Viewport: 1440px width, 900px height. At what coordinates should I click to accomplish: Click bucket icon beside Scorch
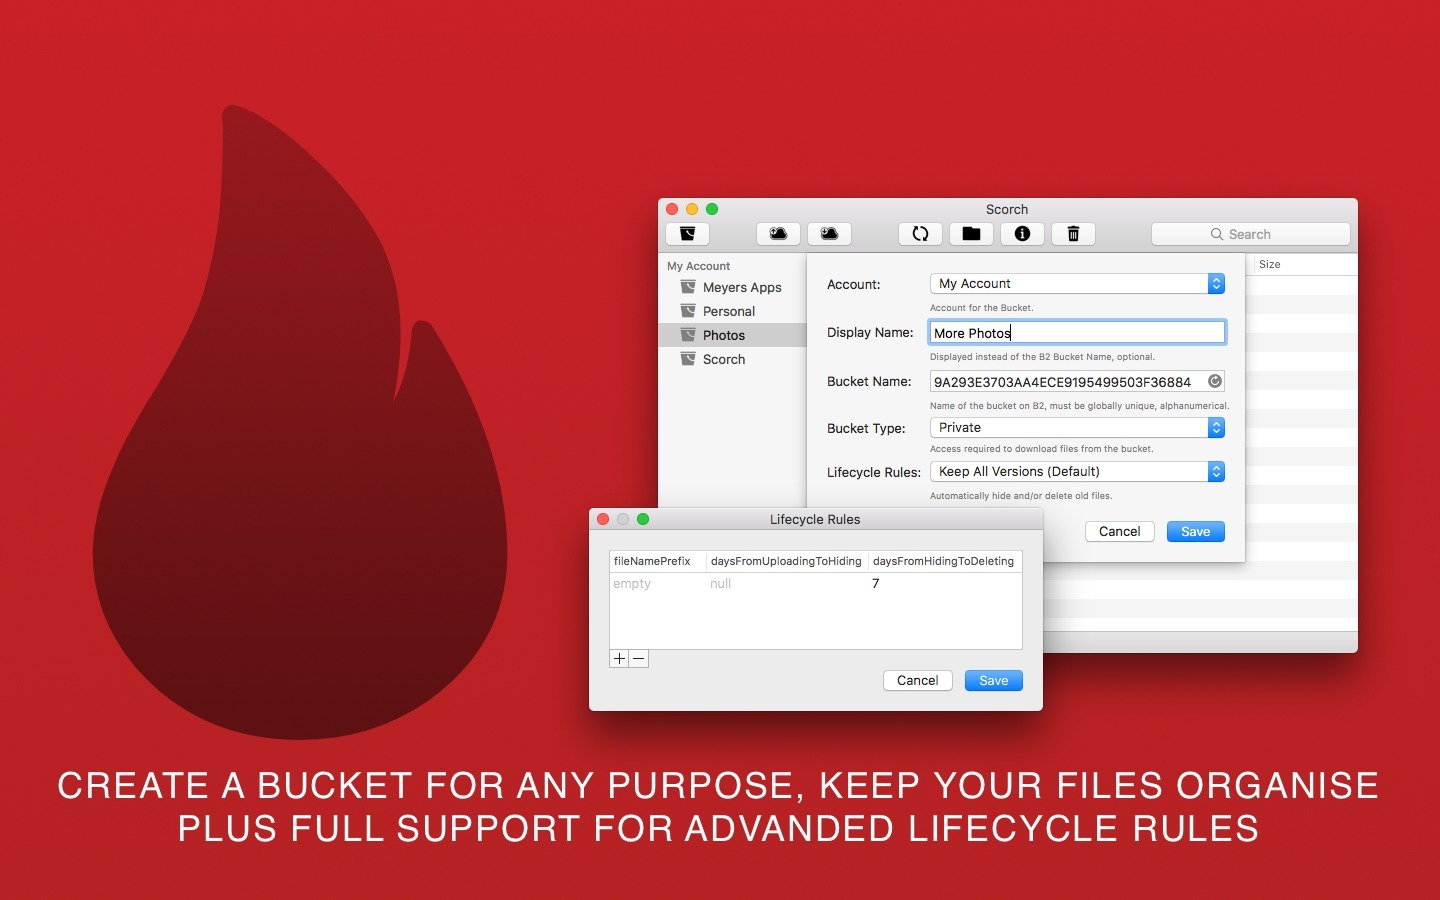tap(688, 359)
